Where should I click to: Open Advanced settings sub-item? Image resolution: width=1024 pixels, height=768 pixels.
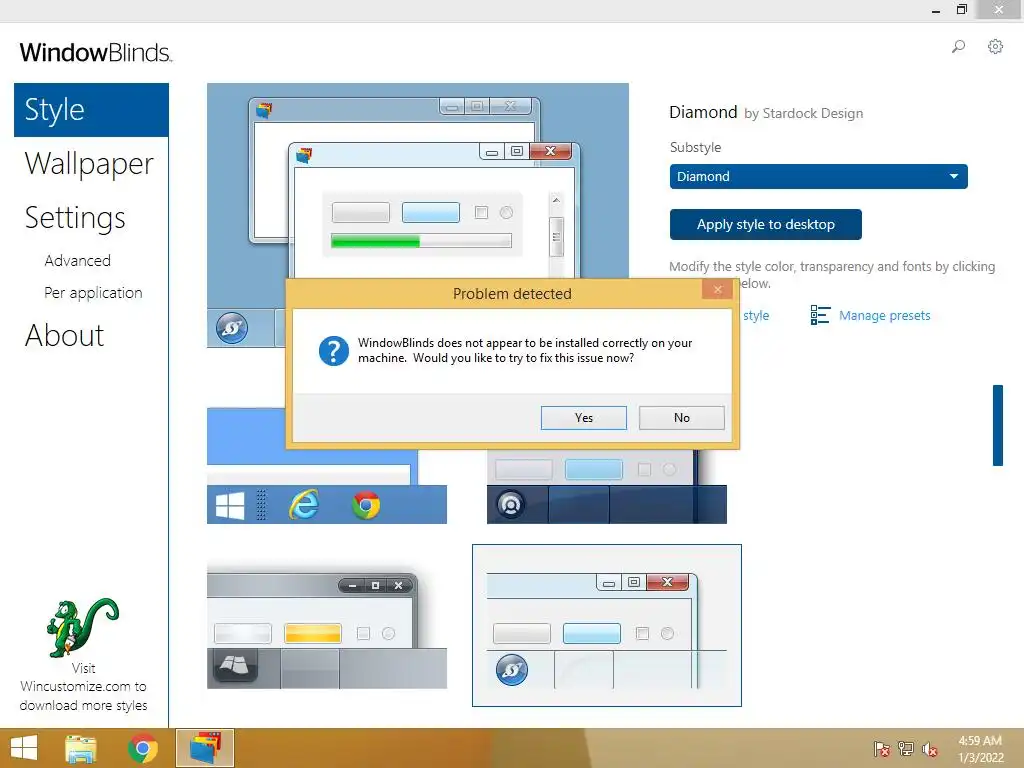pyautogui.click(x=78, y=261)
